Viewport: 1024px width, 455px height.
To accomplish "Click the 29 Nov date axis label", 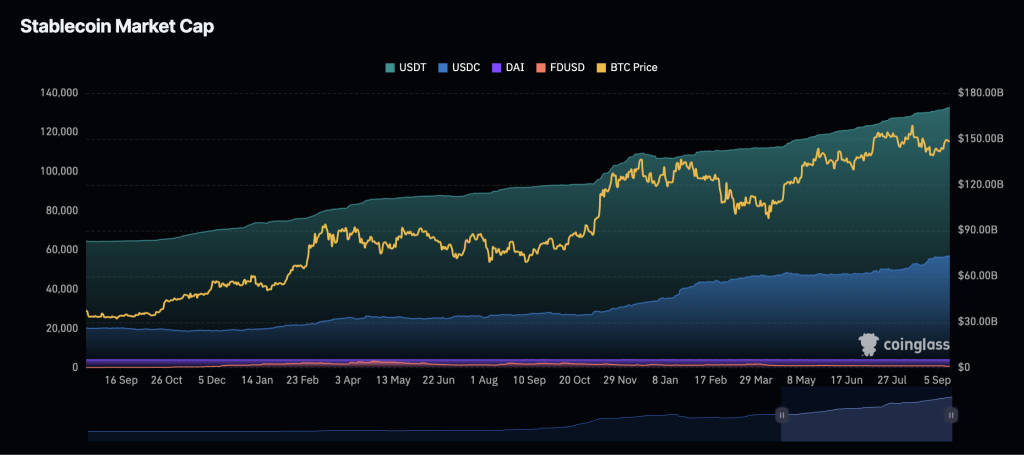I will [x=619, y=380].
